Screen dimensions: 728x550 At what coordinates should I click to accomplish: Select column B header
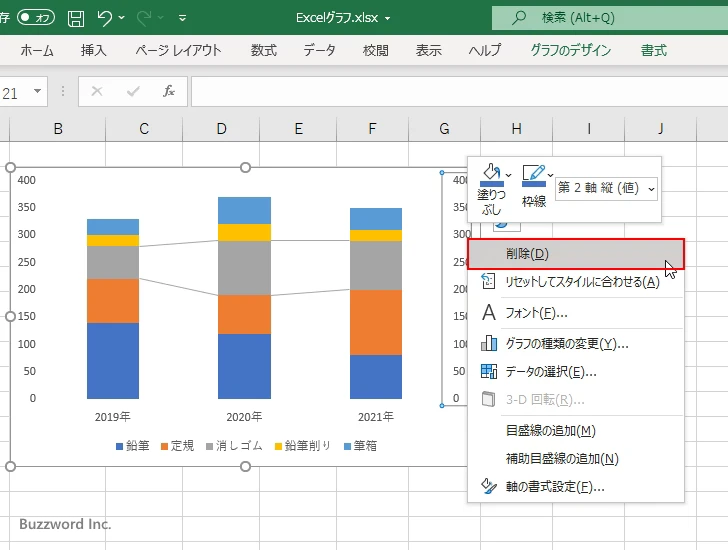pos(58,129)
